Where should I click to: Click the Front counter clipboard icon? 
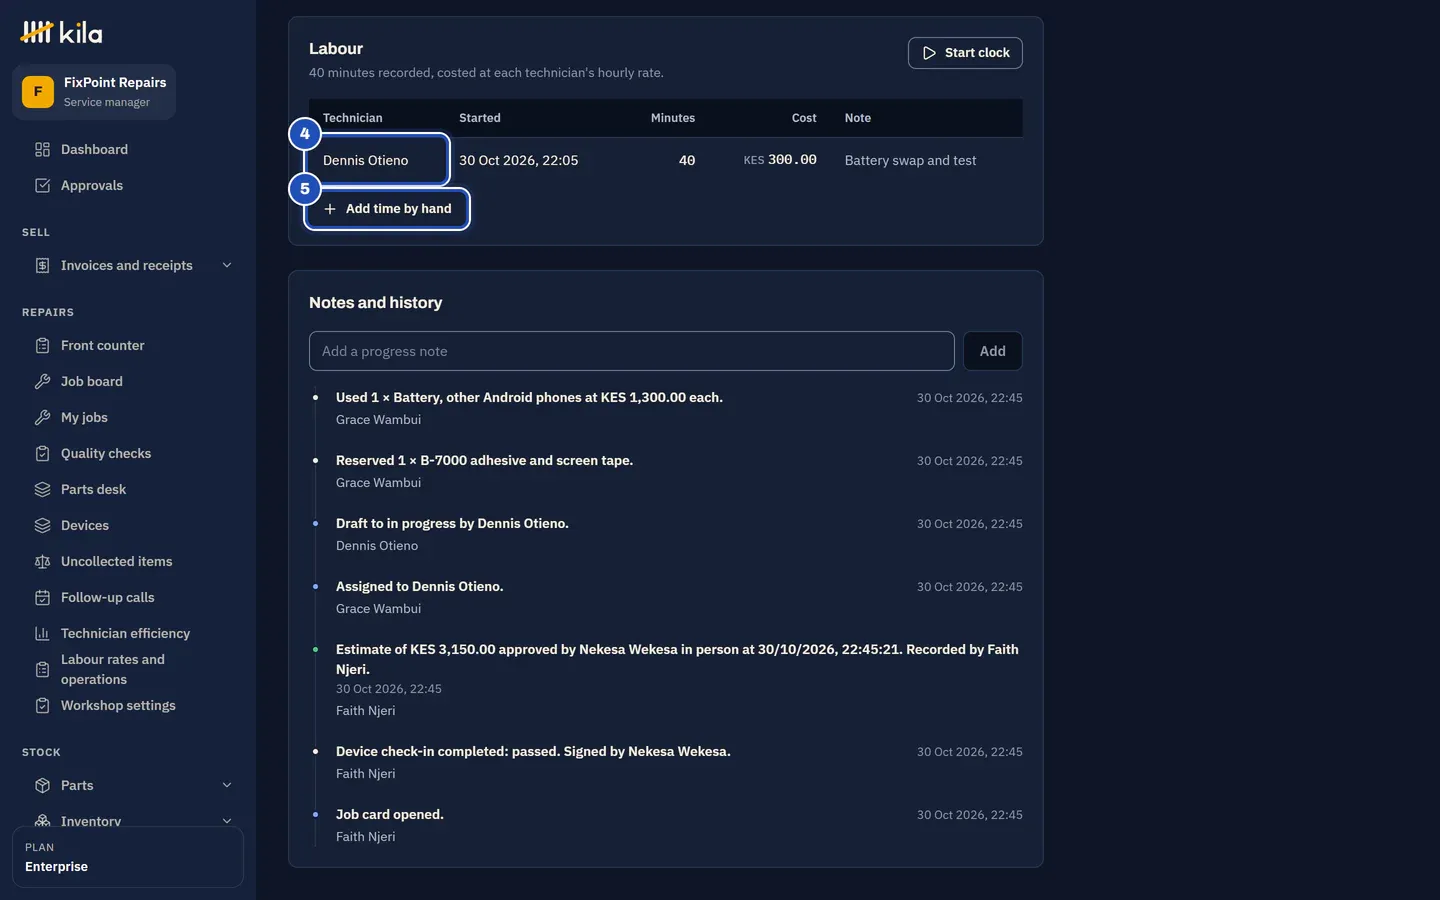point(42,346)
